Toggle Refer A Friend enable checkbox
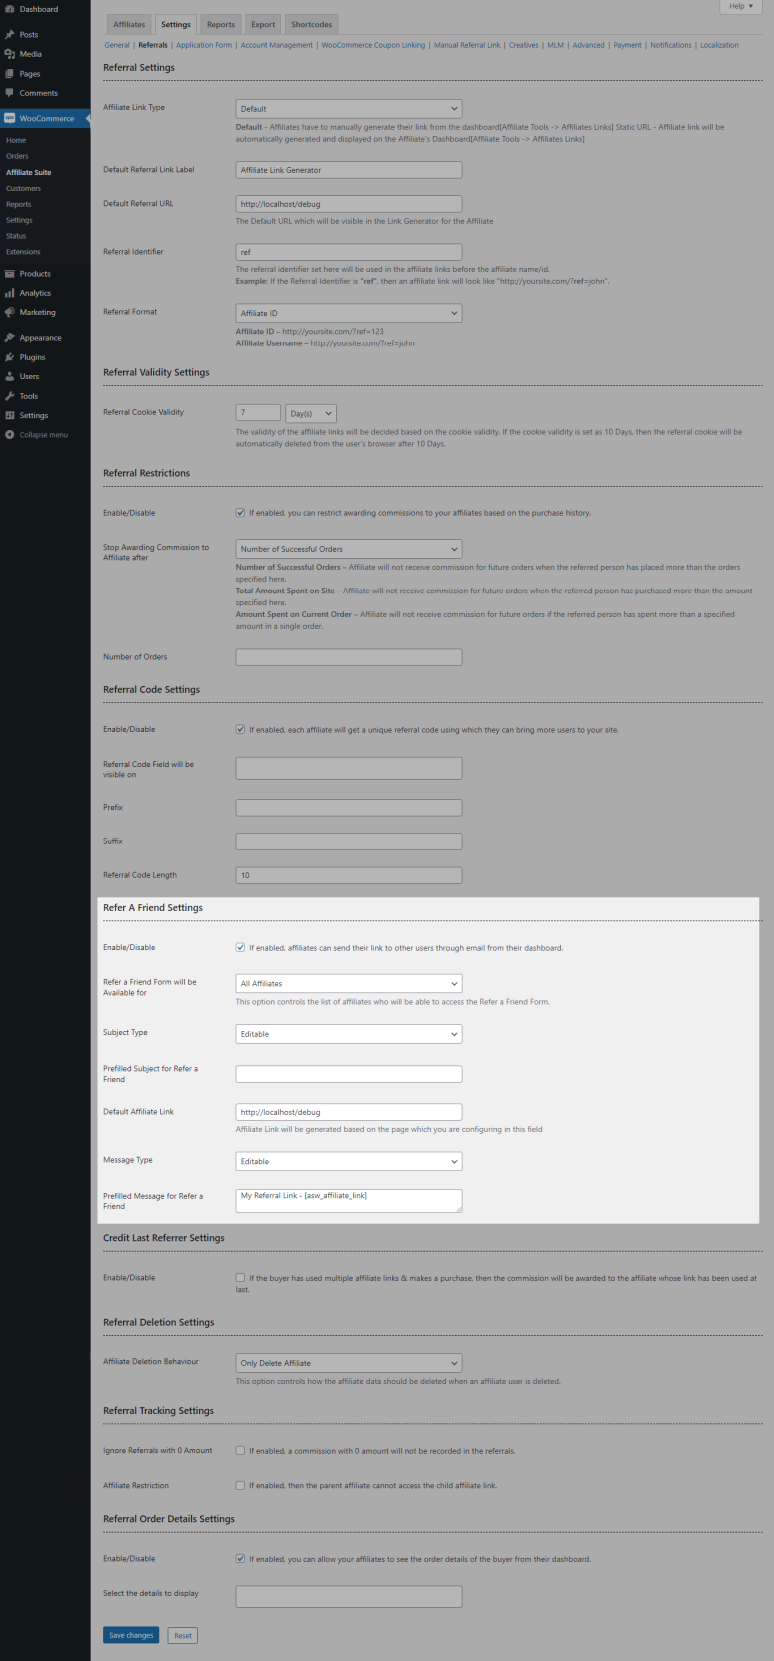774x1661 pixels. tap(240, 947)
